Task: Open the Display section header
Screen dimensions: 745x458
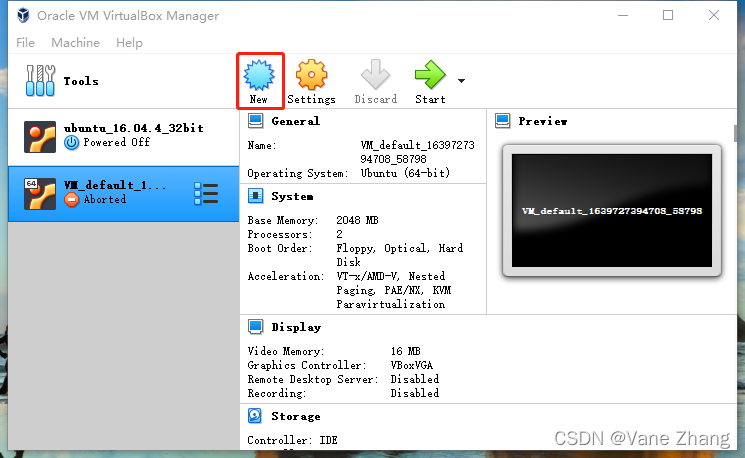Action: 296,327
